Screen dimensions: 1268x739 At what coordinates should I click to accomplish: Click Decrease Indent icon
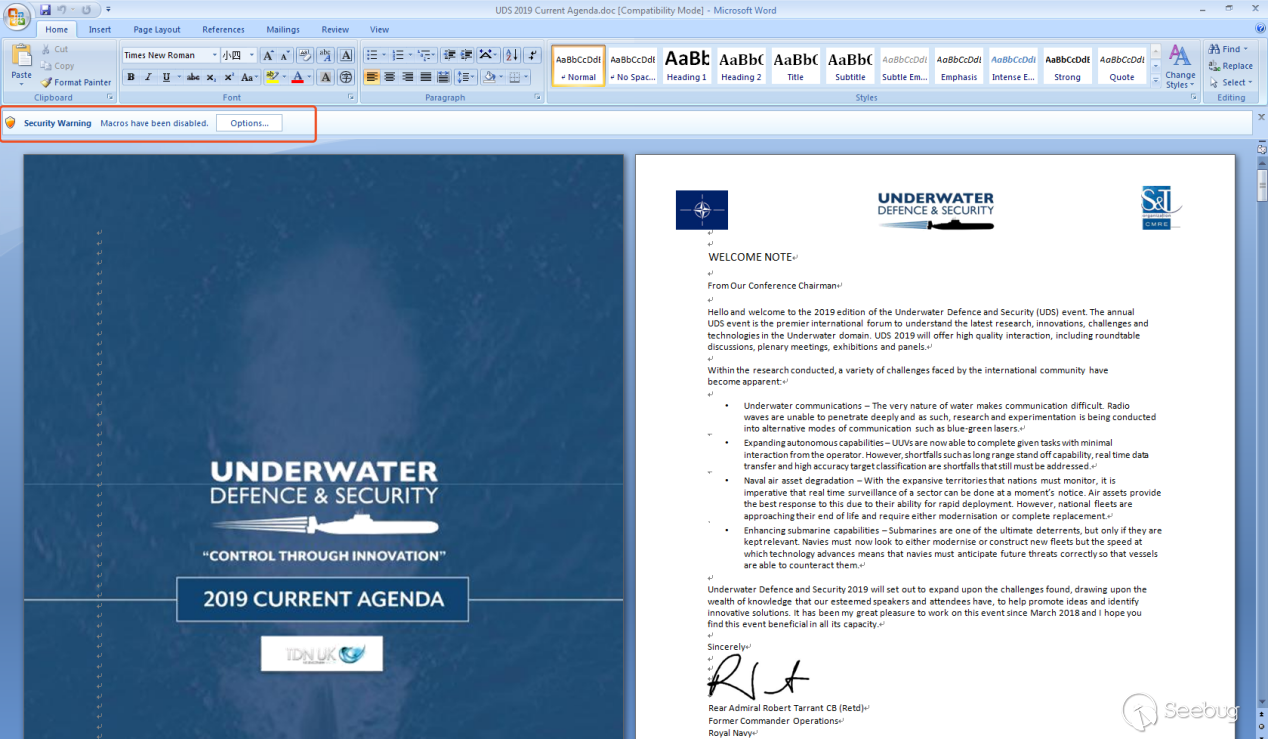(449, 55)
